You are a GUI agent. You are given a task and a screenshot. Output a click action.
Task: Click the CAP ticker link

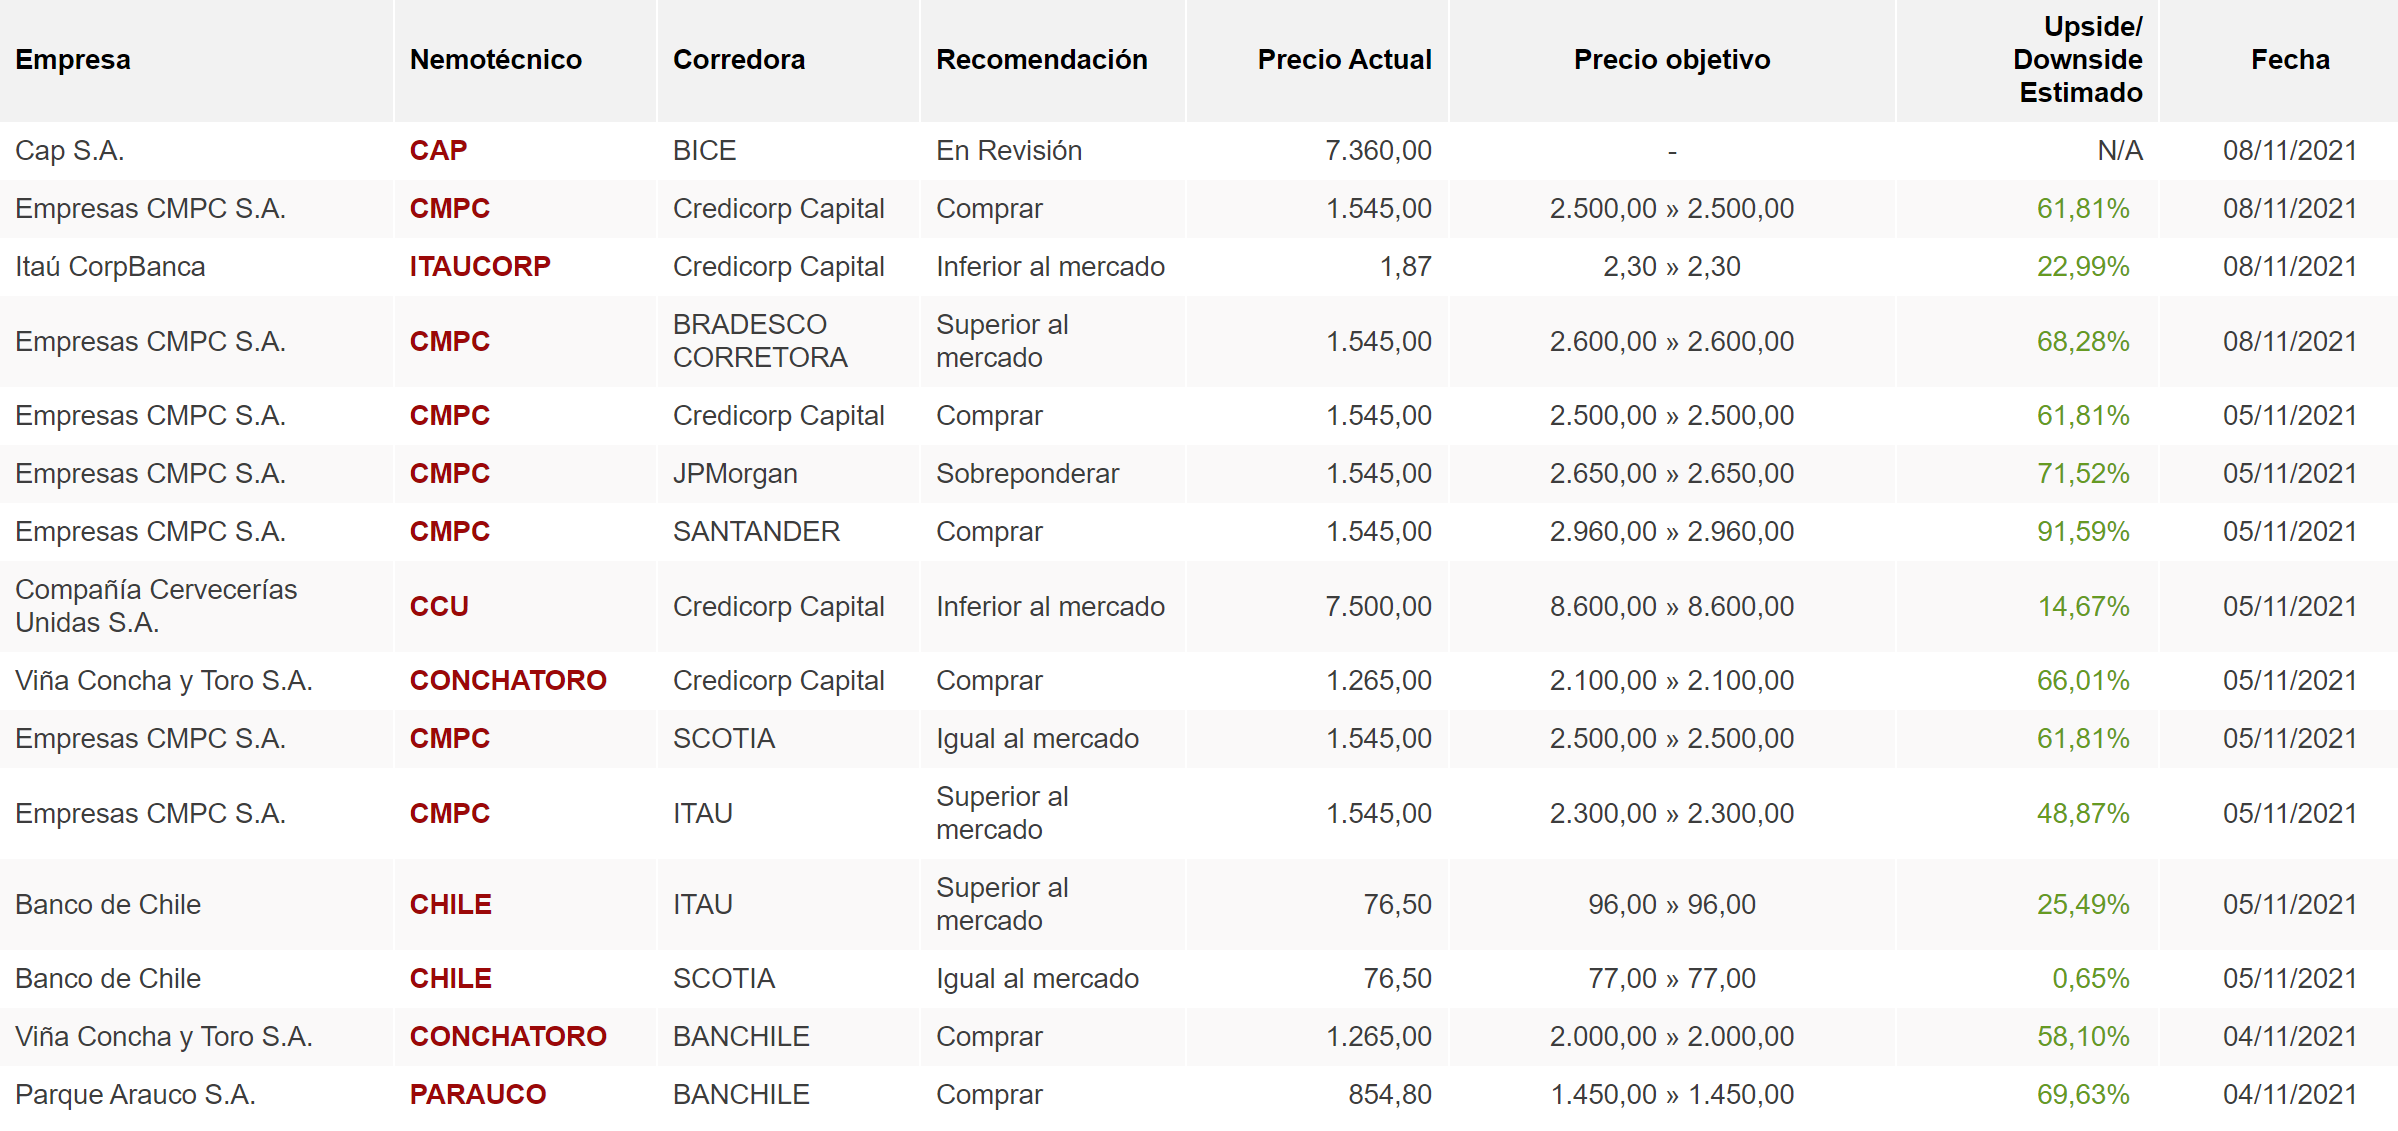pos(438,151)
